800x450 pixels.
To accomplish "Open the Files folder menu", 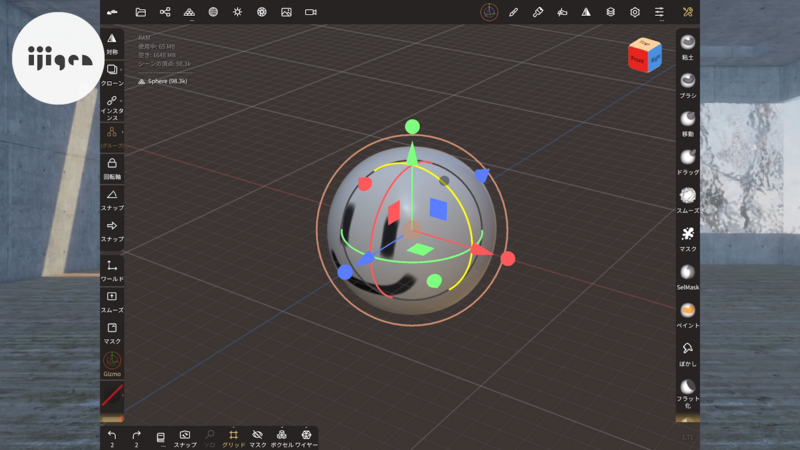I will [140, 12].
